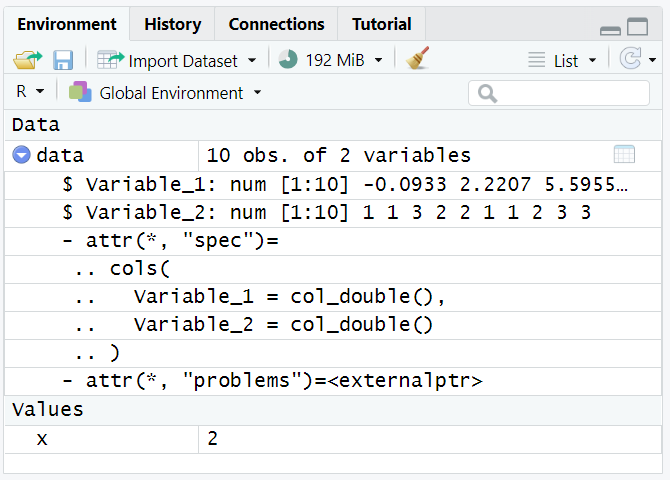Screen dimensions: 670x480
Task: Minimize the Environment pane
Action: [610, 28]
